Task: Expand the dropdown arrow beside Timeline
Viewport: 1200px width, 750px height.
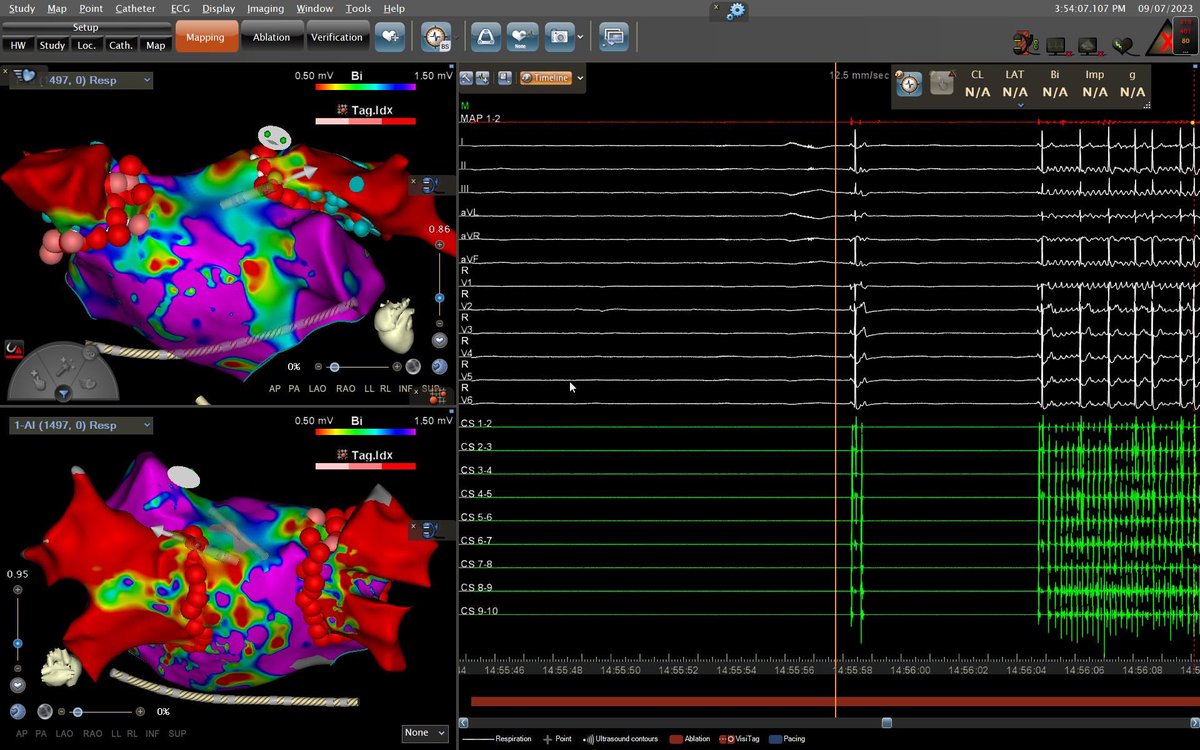Action: click(580, 78)
